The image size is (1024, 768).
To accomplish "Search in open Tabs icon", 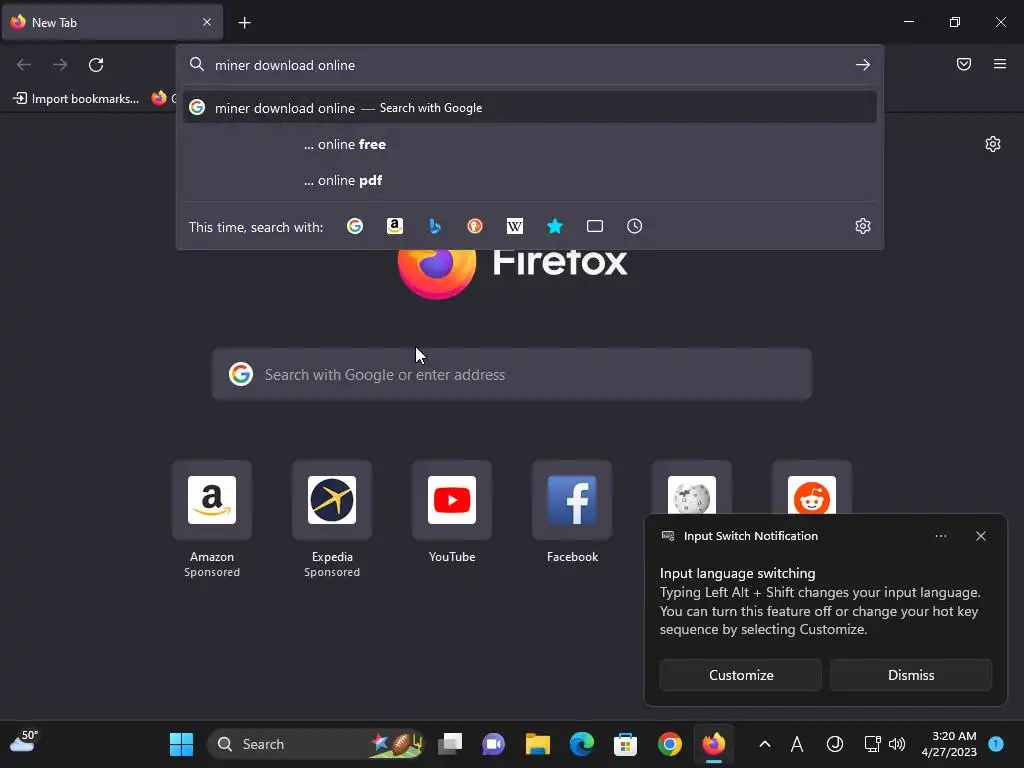I will [x=595, y=226].
